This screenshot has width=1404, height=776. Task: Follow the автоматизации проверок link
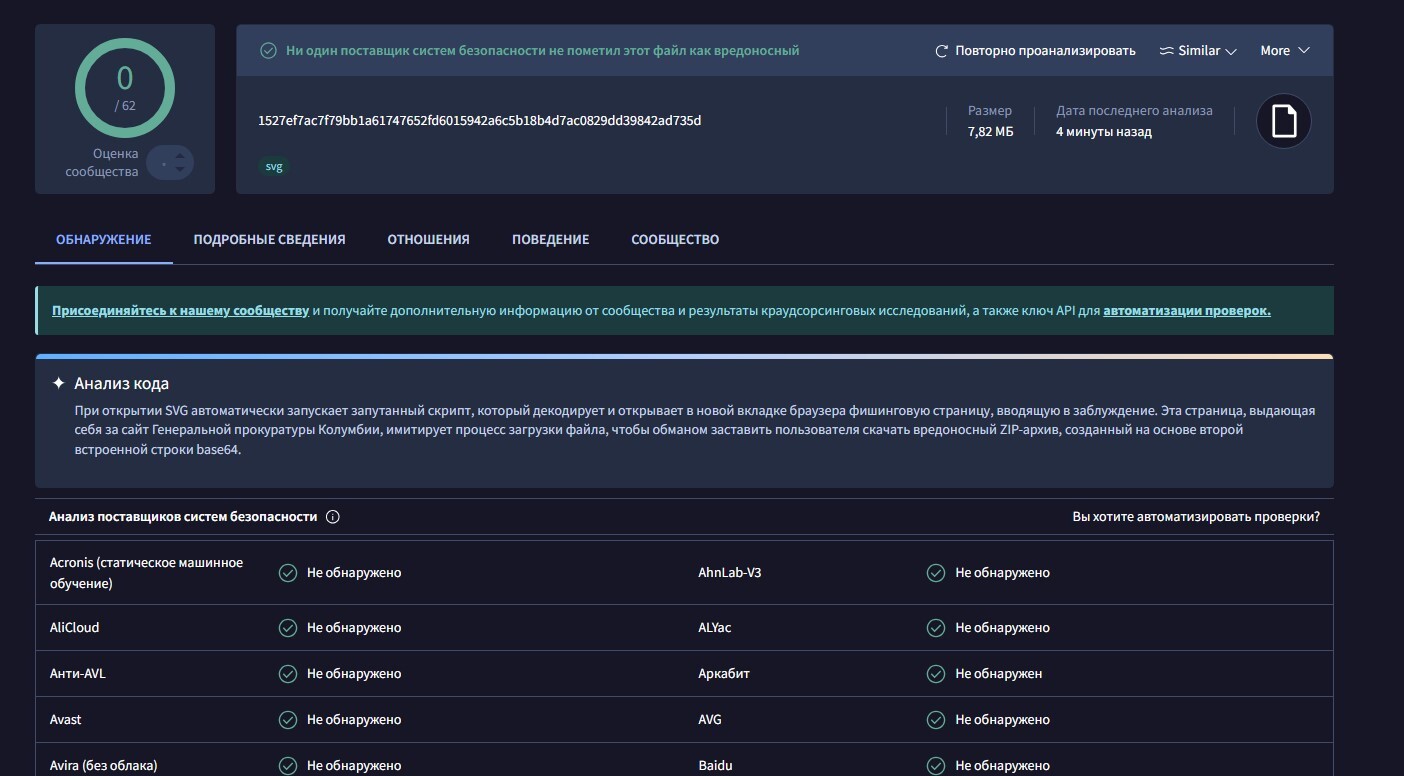[x=1186, y=311]
